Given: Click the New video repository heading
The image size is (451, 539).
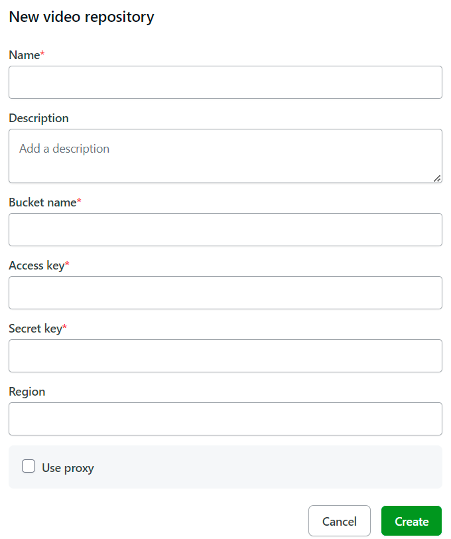Looking at the screenshot, I should click(81, 17).
